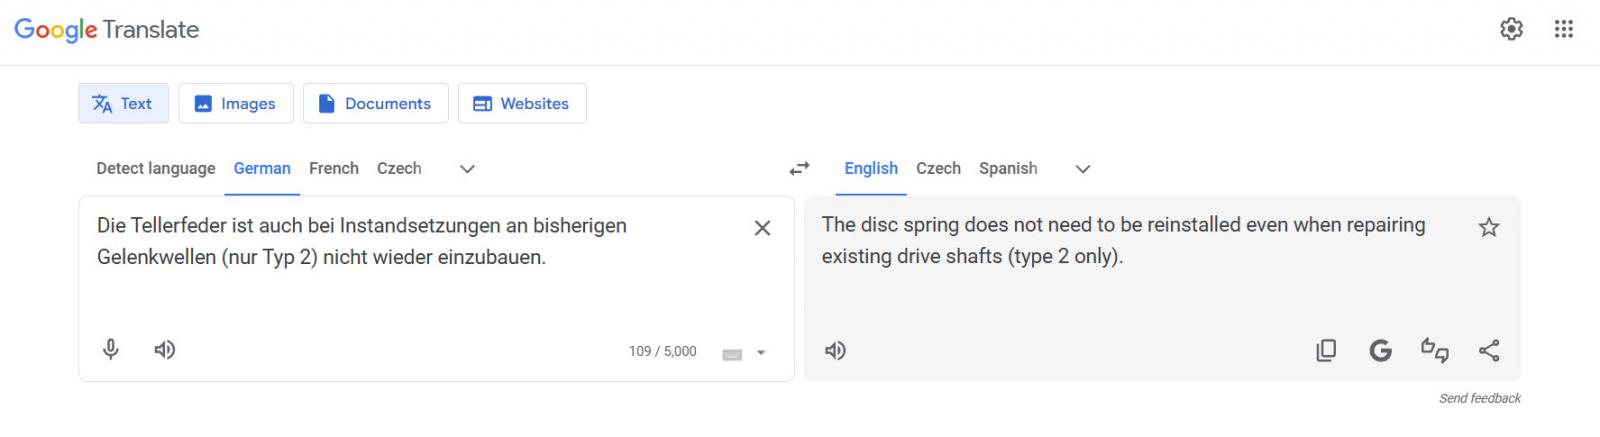Select Spanish as target language
The image size is (1600, 437).
1007,168
